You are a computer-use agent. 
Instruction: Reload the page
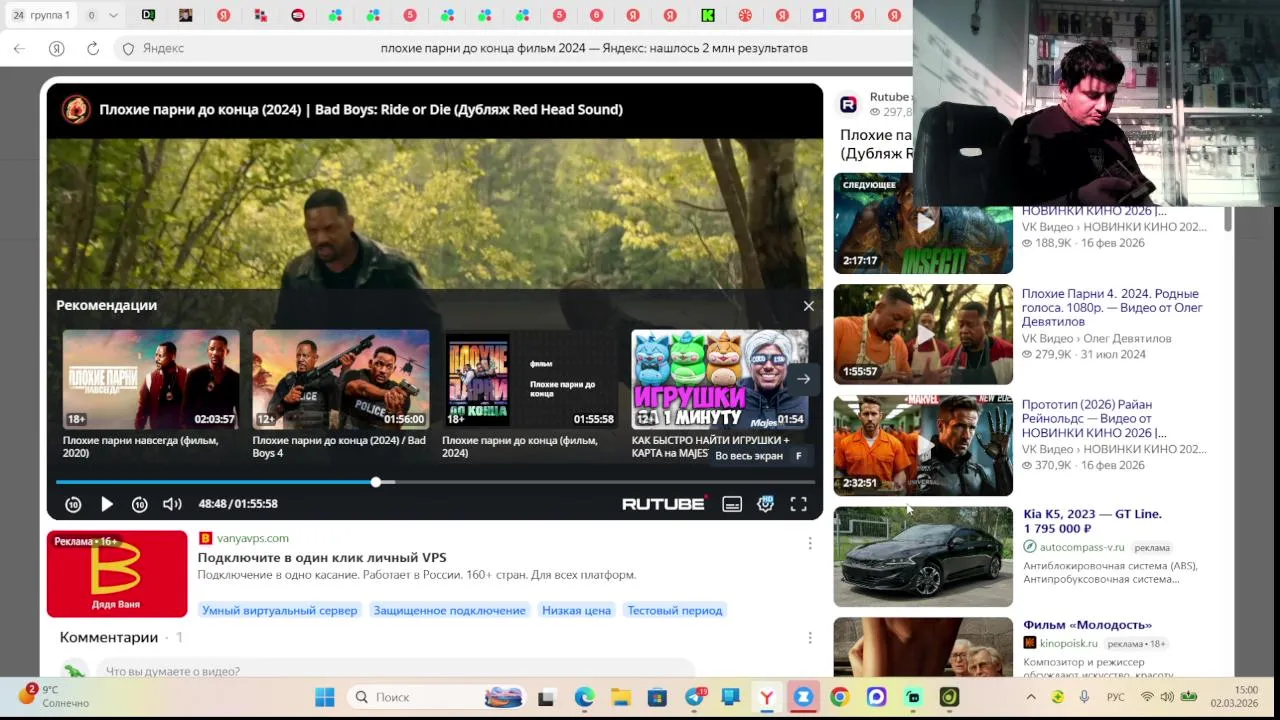[x=93, y=48]
